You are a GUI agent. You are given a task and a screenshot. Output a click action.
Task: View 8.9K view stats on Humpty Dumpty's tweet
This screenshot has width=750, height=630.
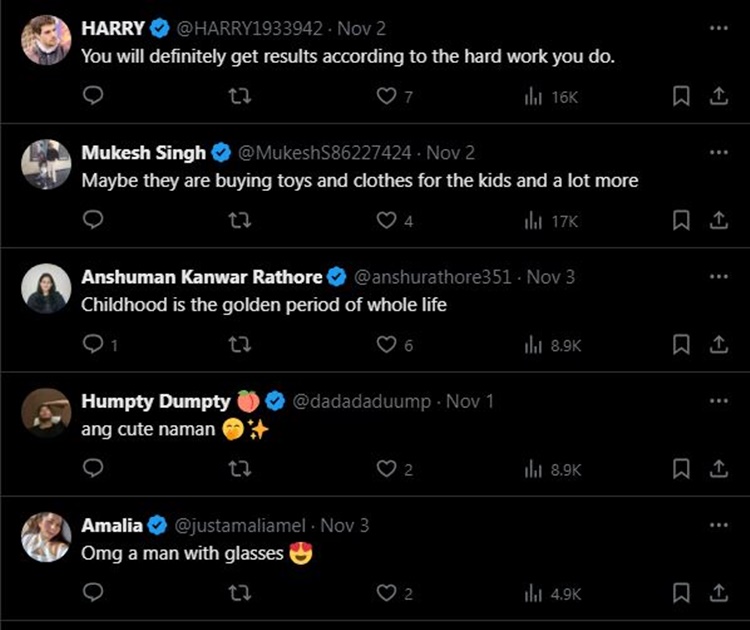[x=551, y=468]
